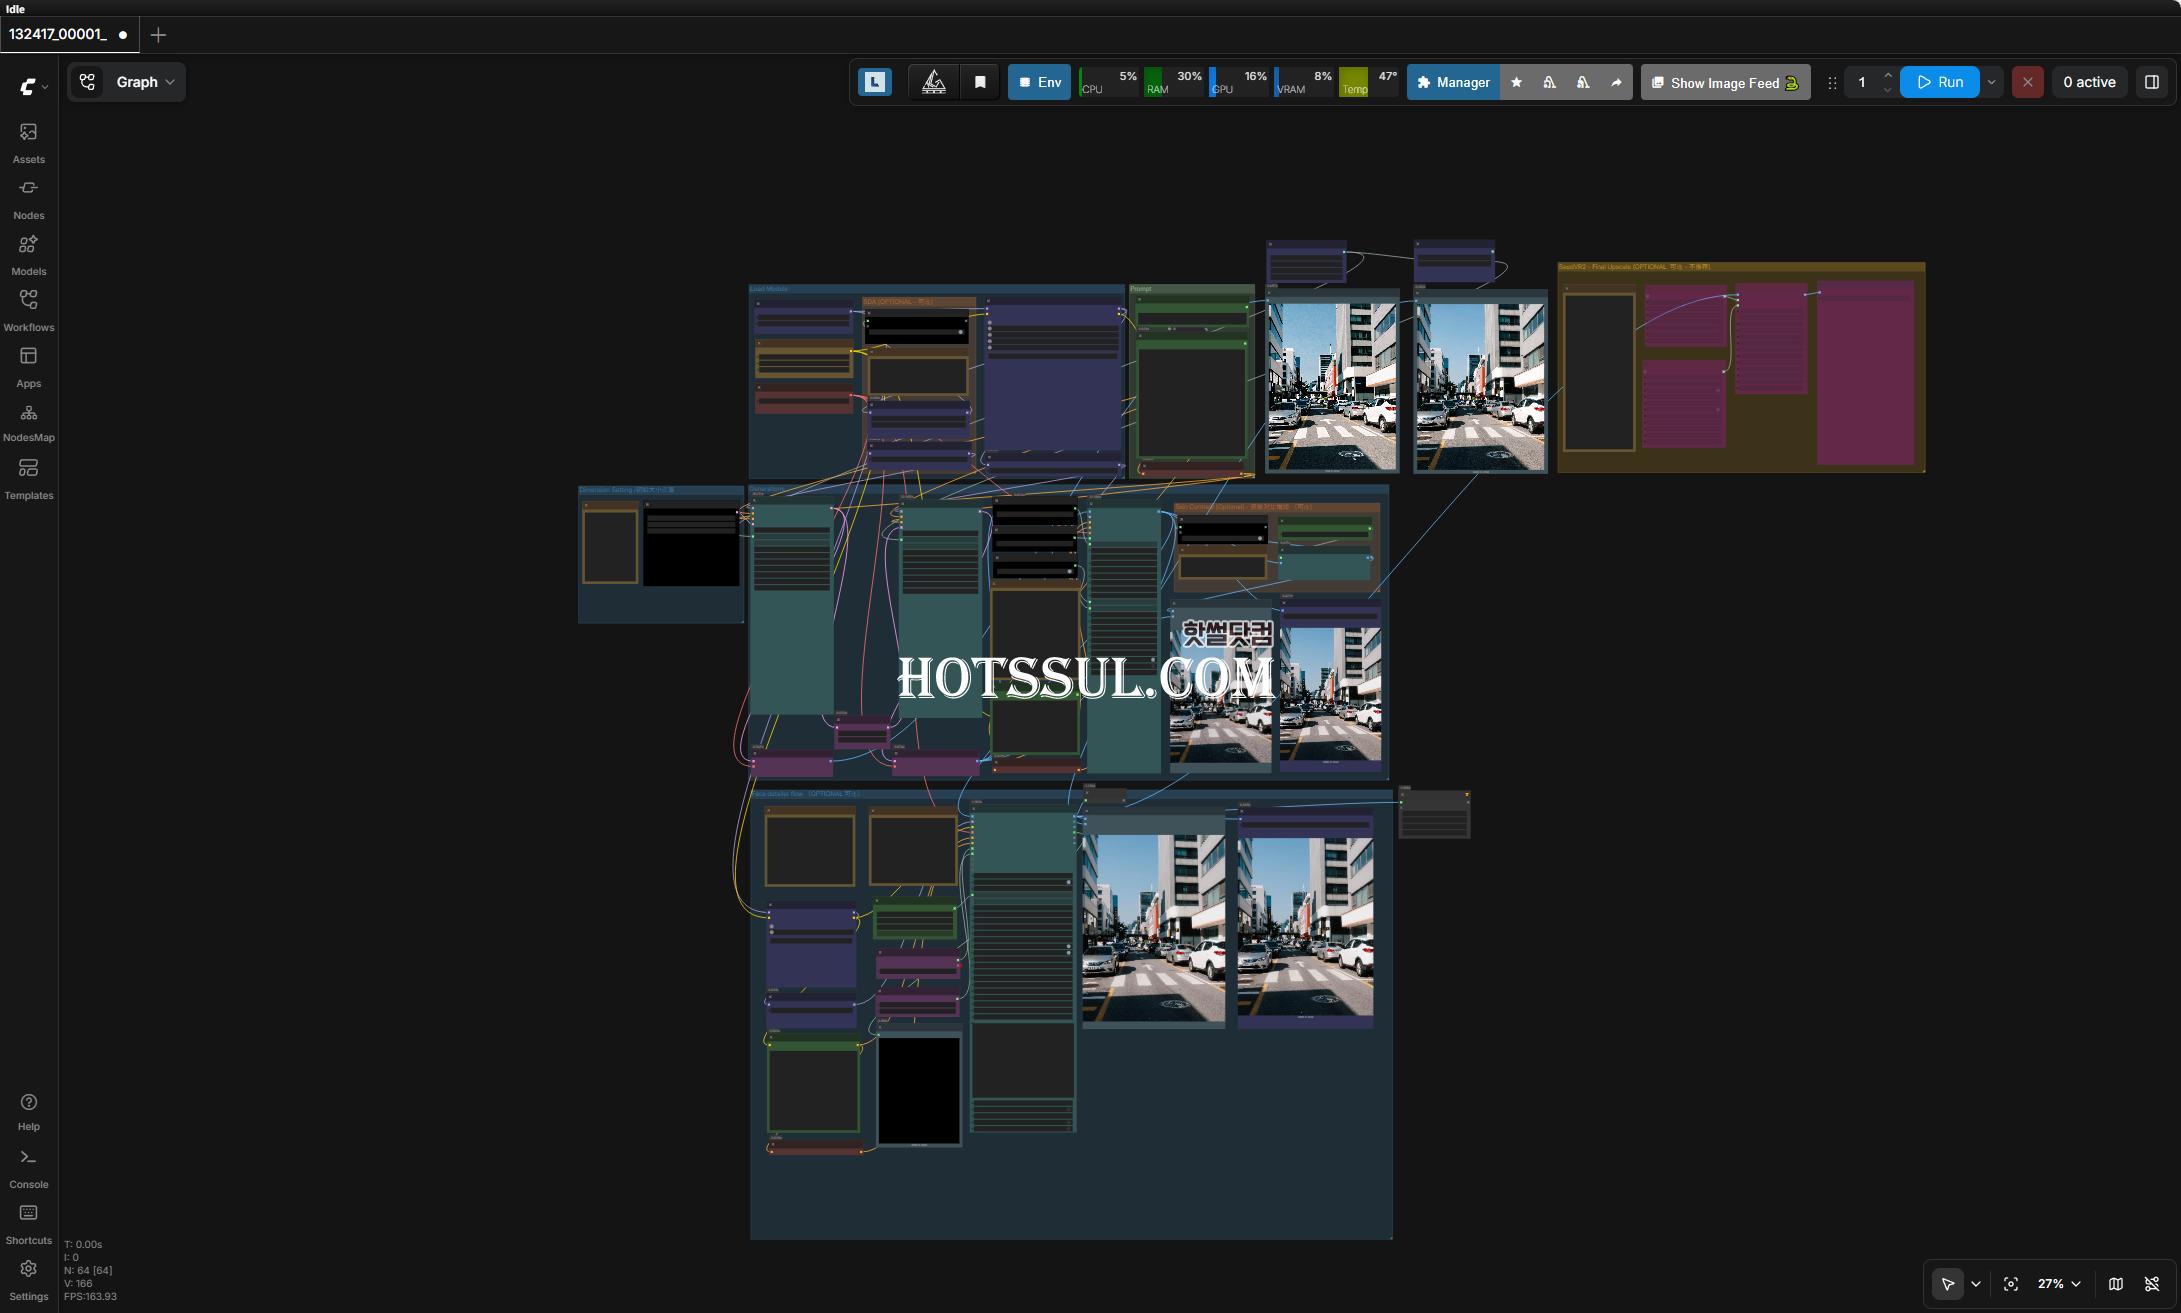Click the Templates sidebar icon

(x=28, y=478)
